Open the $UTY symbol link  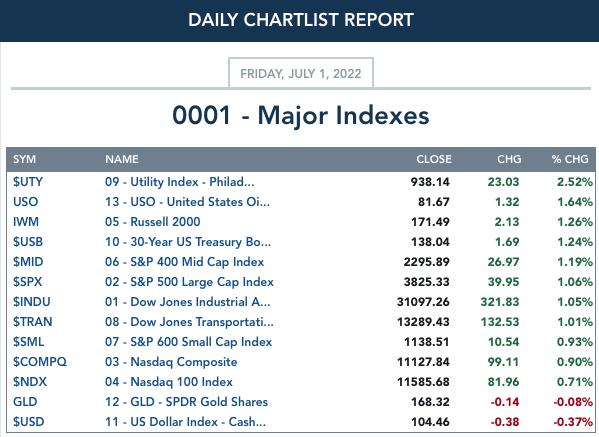point(28,182)
